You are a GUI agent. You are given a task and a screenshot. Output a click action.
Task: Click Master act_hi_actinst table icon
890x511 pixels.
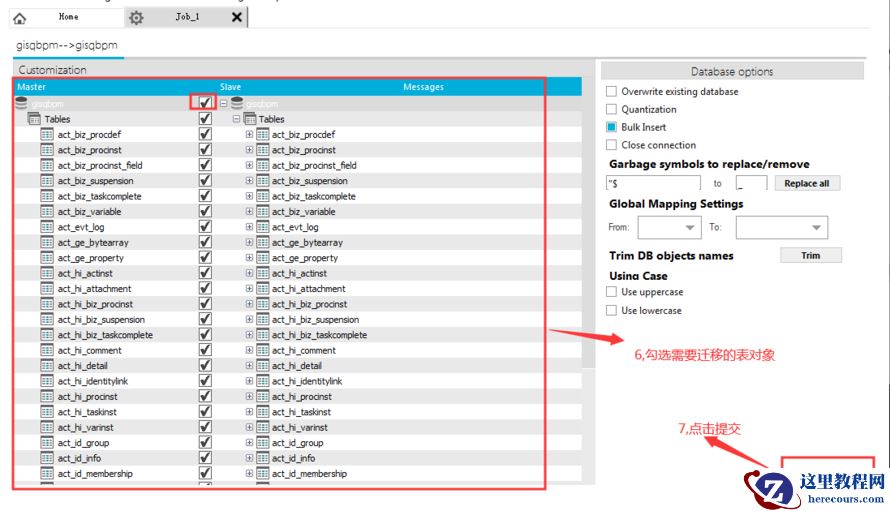click(47, 273)
